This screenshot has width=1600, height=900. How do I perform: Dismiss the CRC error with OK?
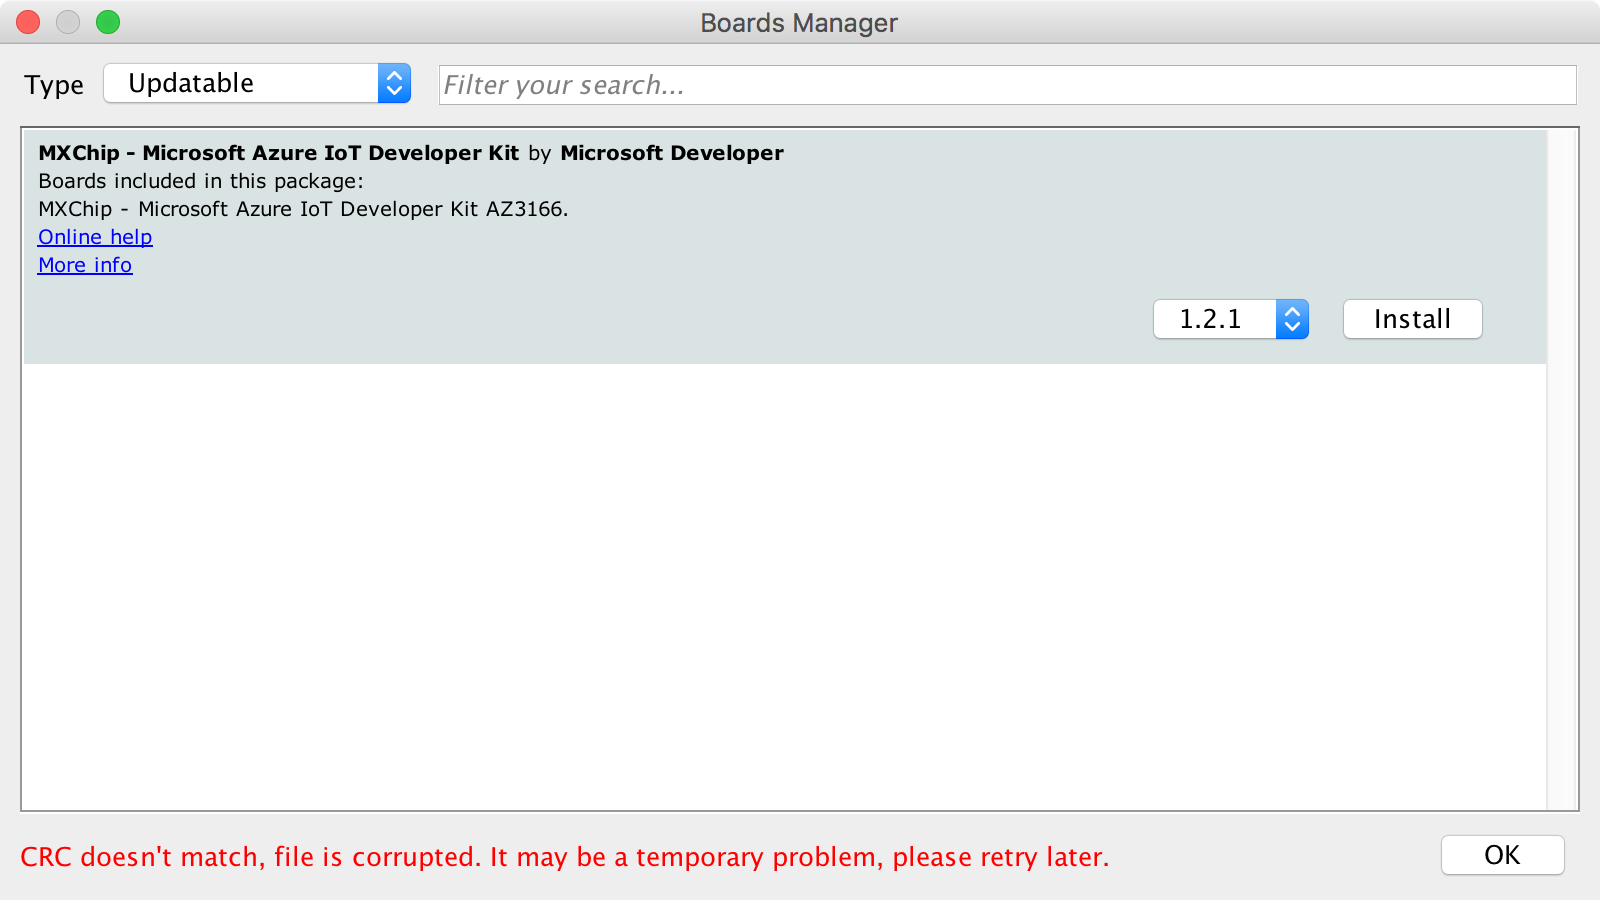pos(1502,855)
